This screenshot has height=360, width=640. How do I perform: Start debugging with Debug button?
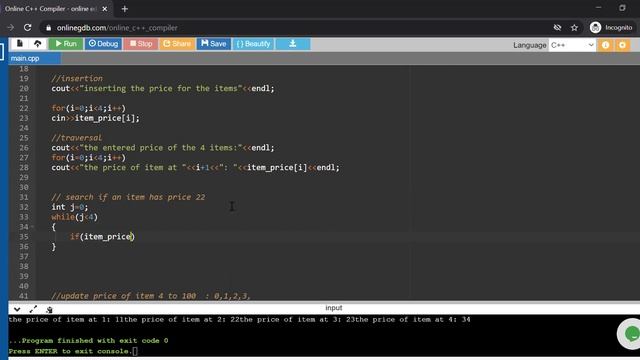point(104,44)
